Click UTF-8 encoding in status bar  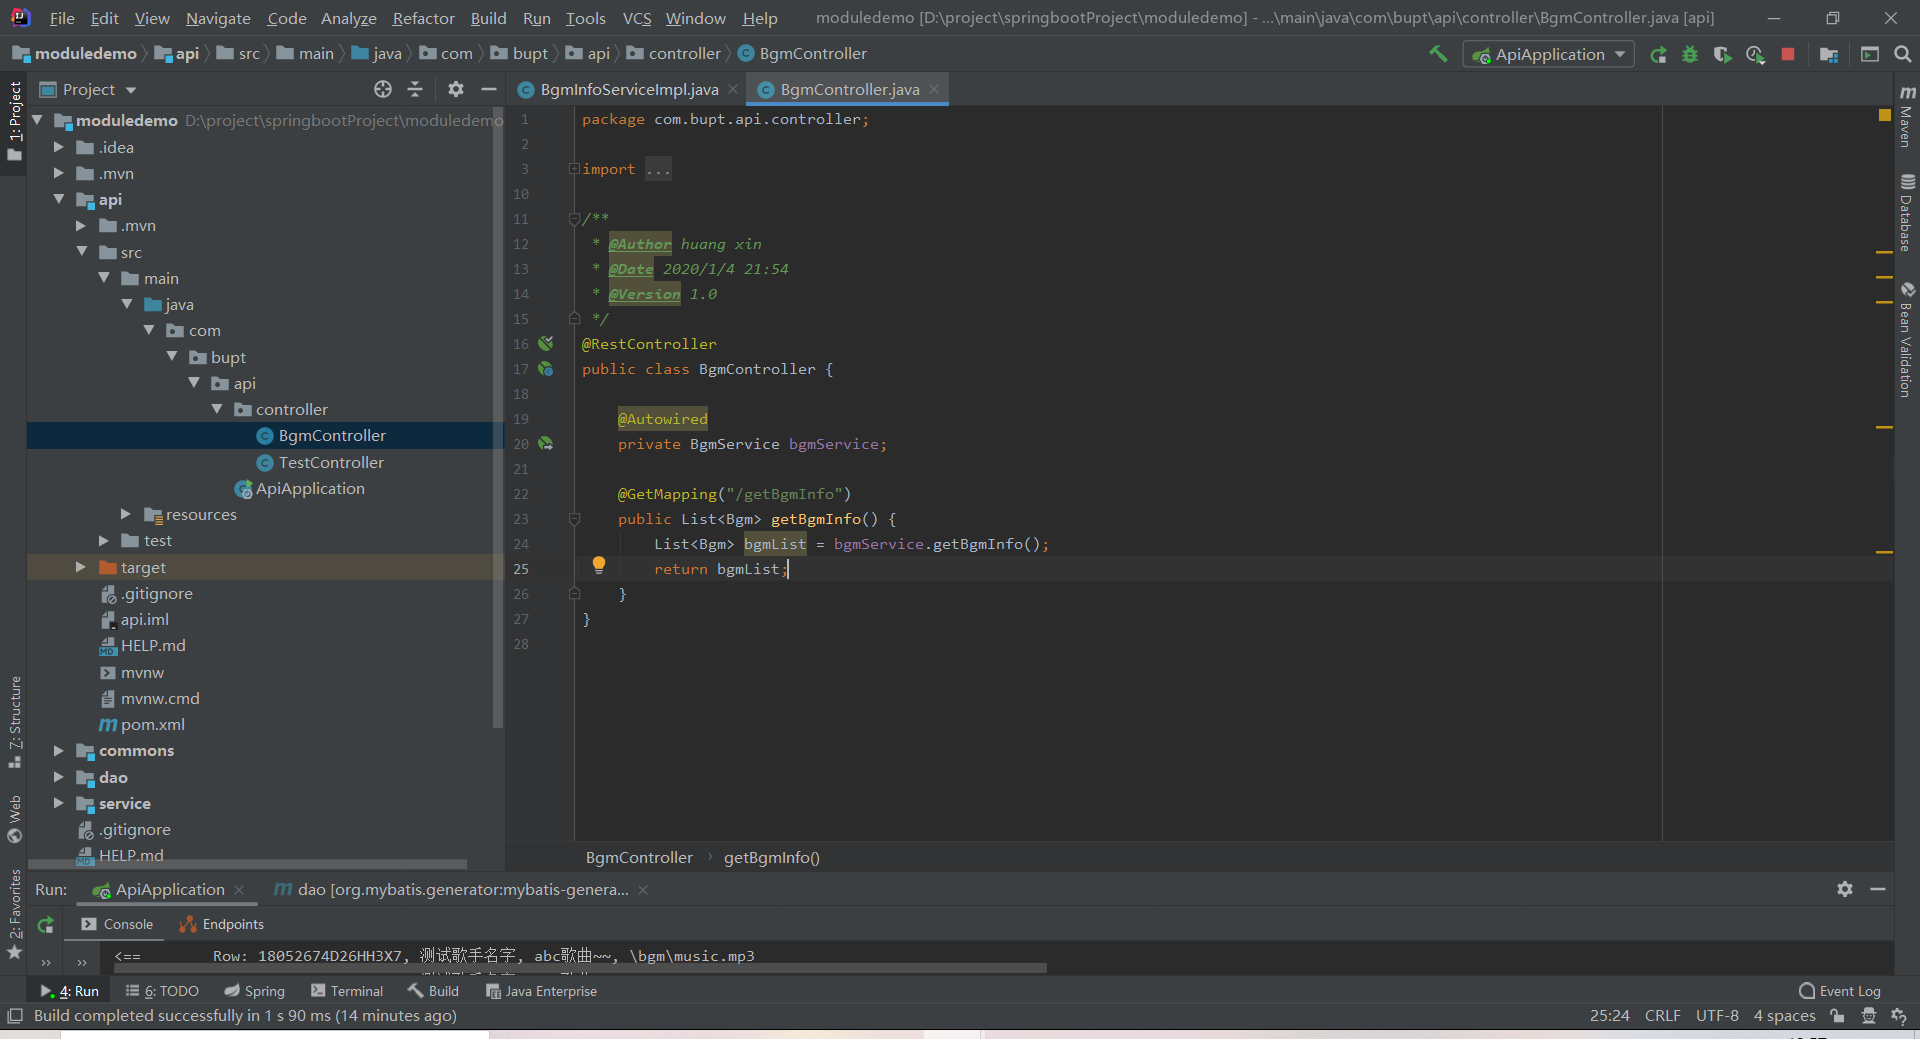1717,1016
